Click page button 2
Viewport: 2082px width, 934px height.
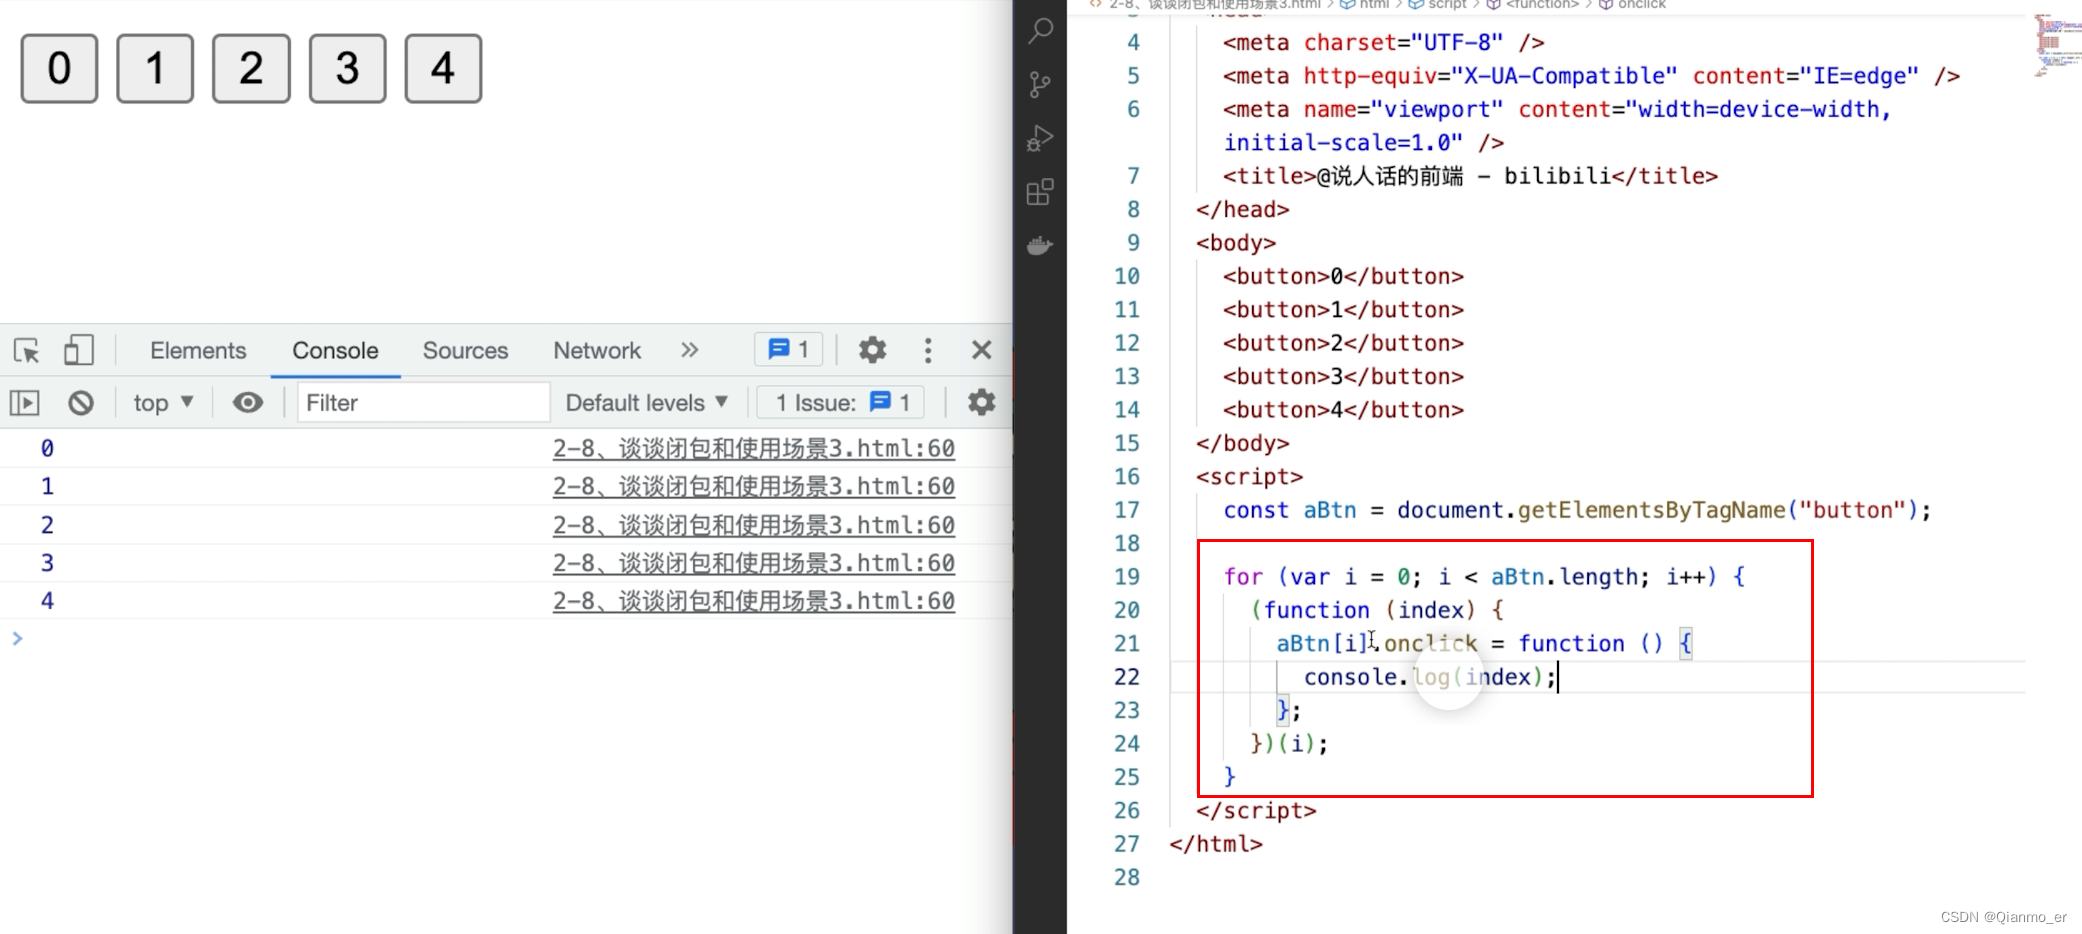tap(251, 68)
